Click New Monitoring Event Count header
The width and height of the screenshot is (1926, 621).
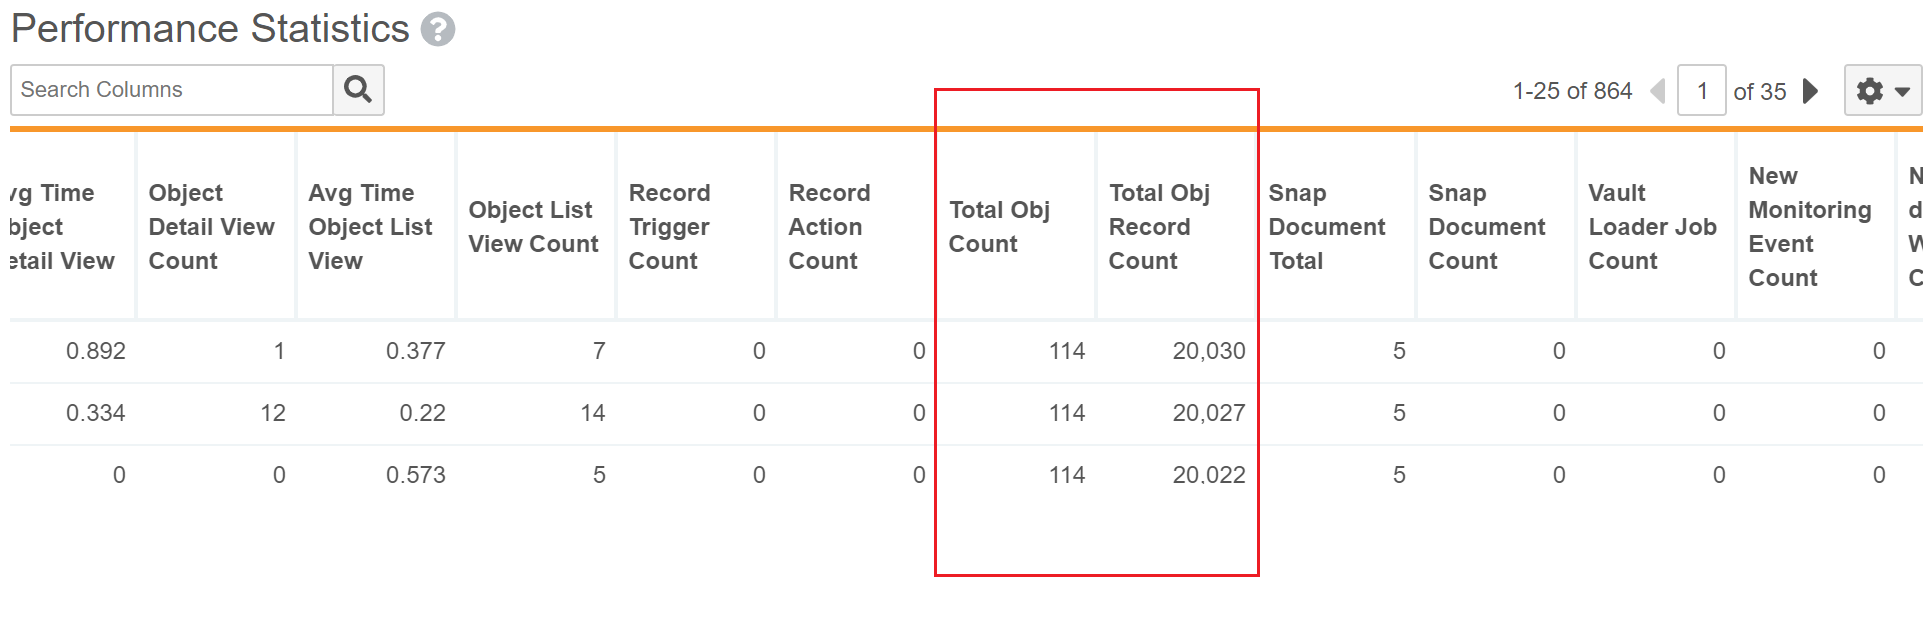coord(1809,227)
